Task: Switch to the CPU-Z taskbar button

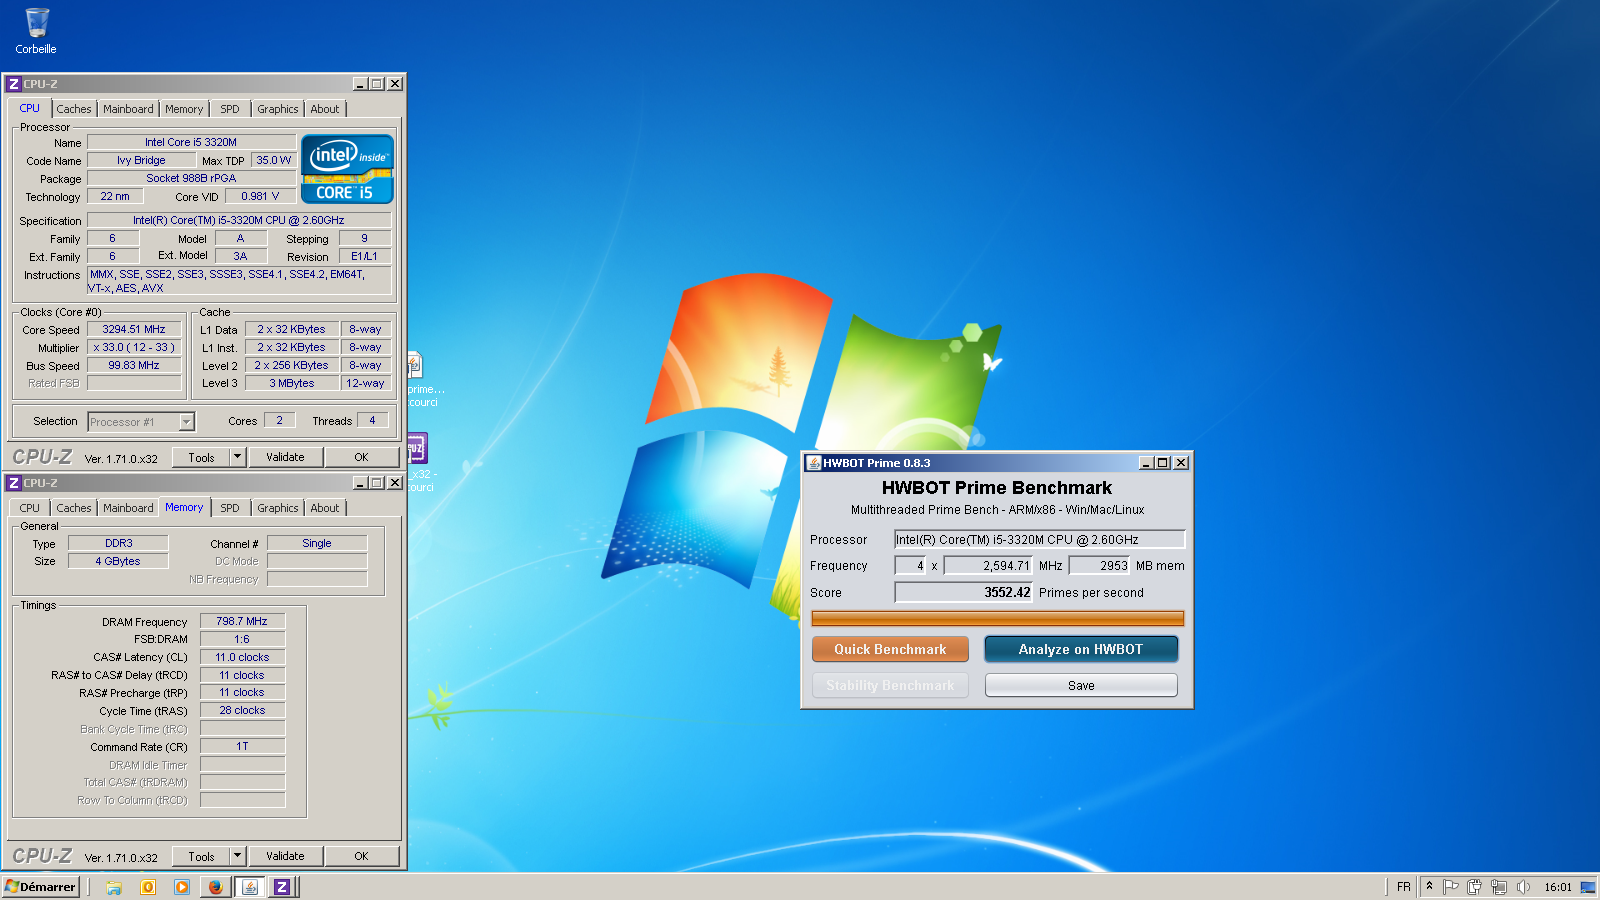Action: pos(283,887)
